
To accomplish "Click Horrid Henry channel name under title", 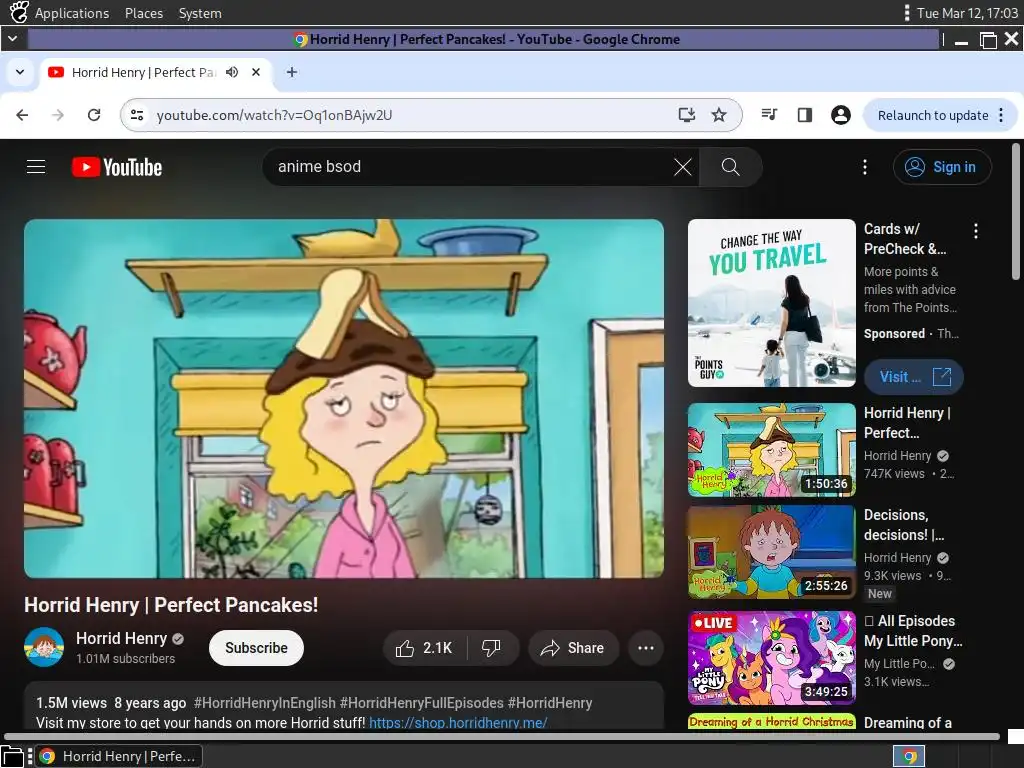I will click(x=121, y=638).
